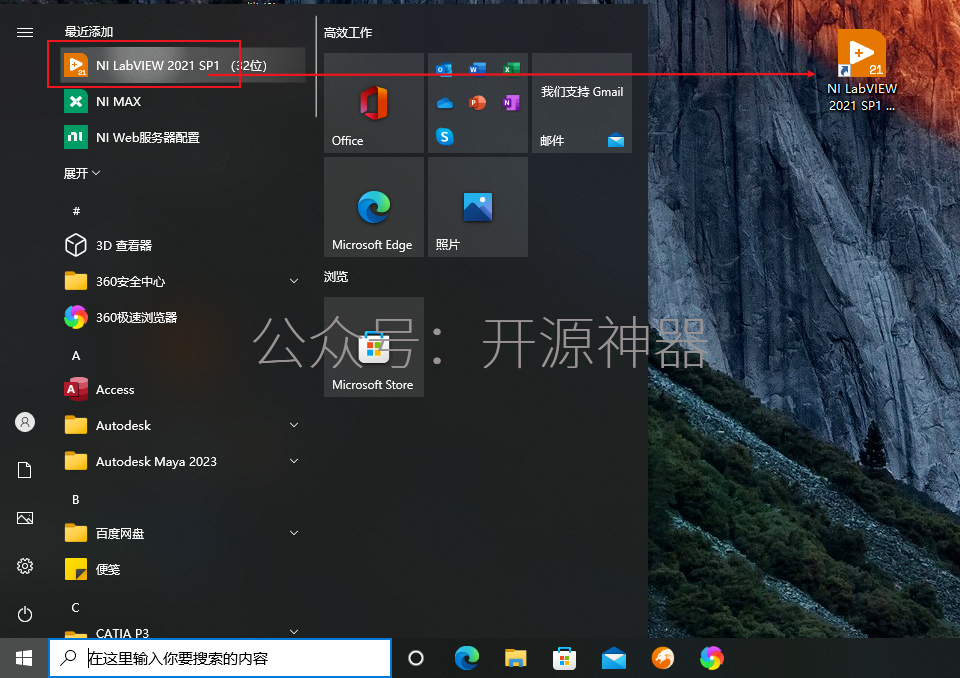The image size is (960, 678).
Task: Open the Start menu hamburger navigation
Action: [24, 32]
